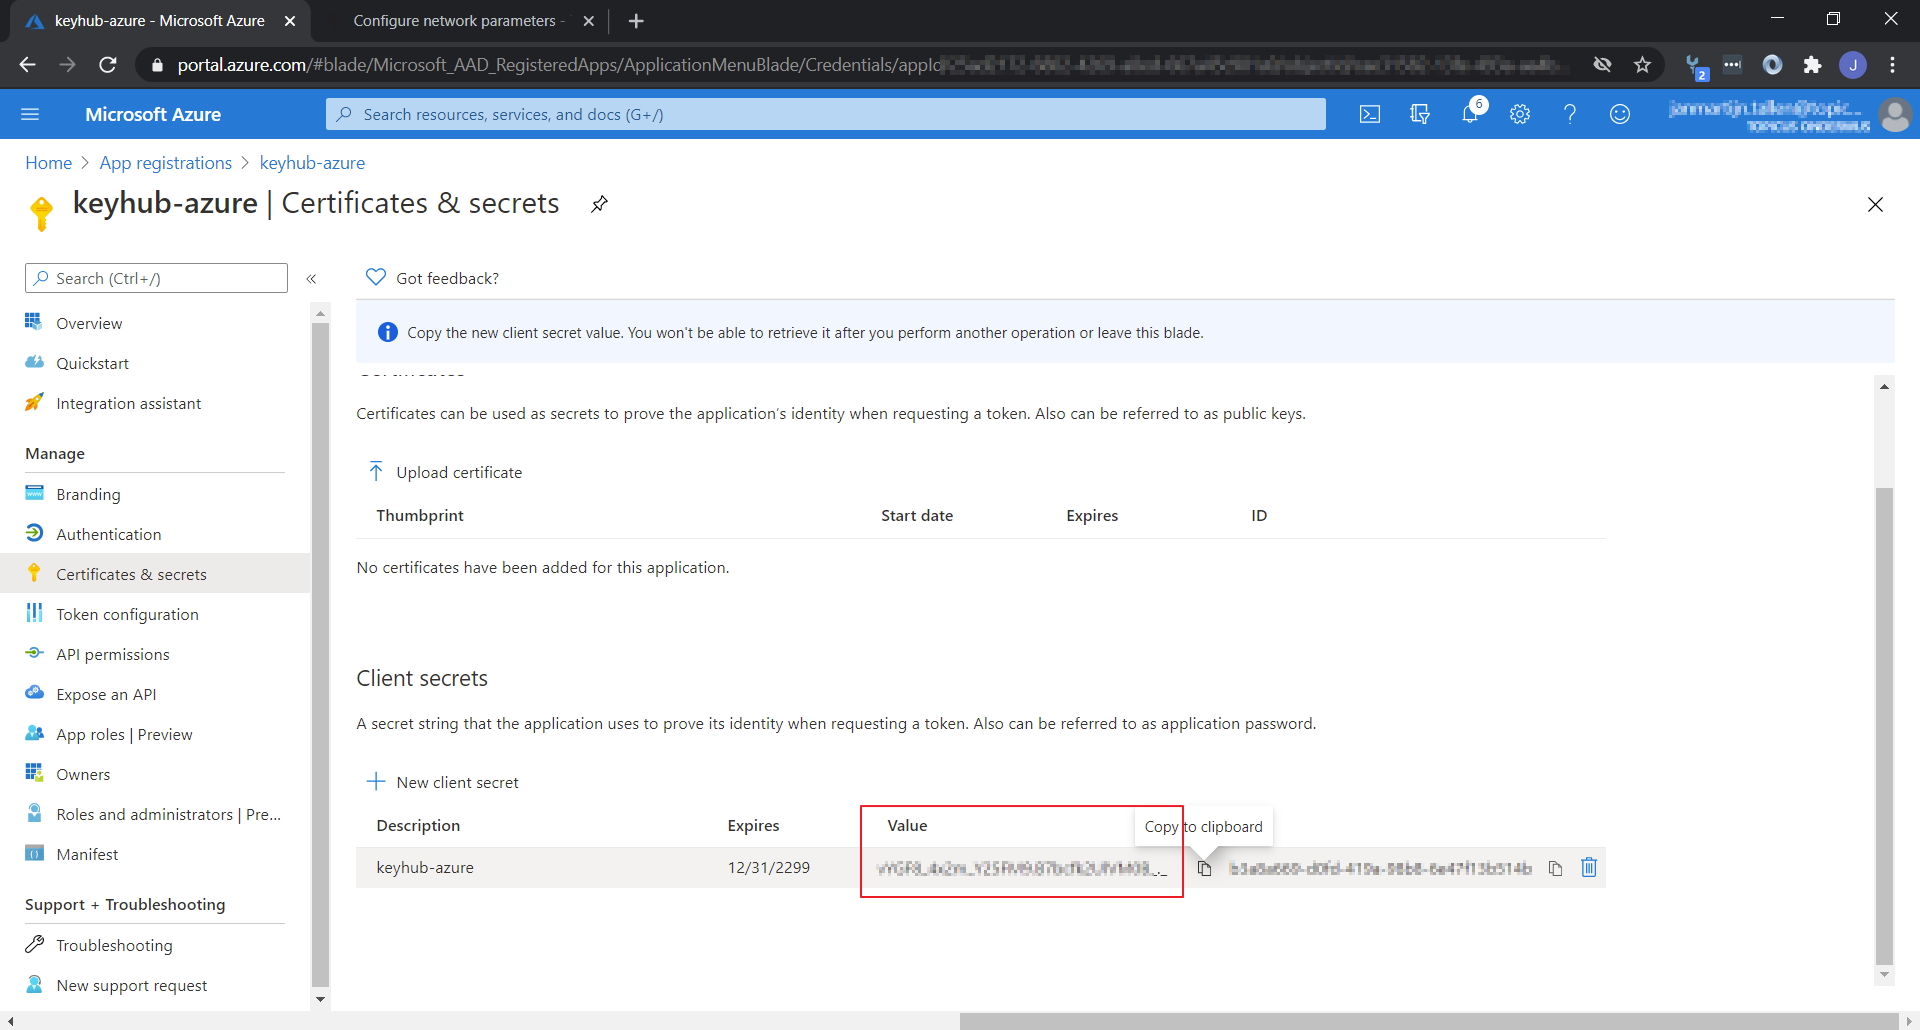Open the help question mark
The width and height of the screenshot is (1920, 1030).
1570,114
